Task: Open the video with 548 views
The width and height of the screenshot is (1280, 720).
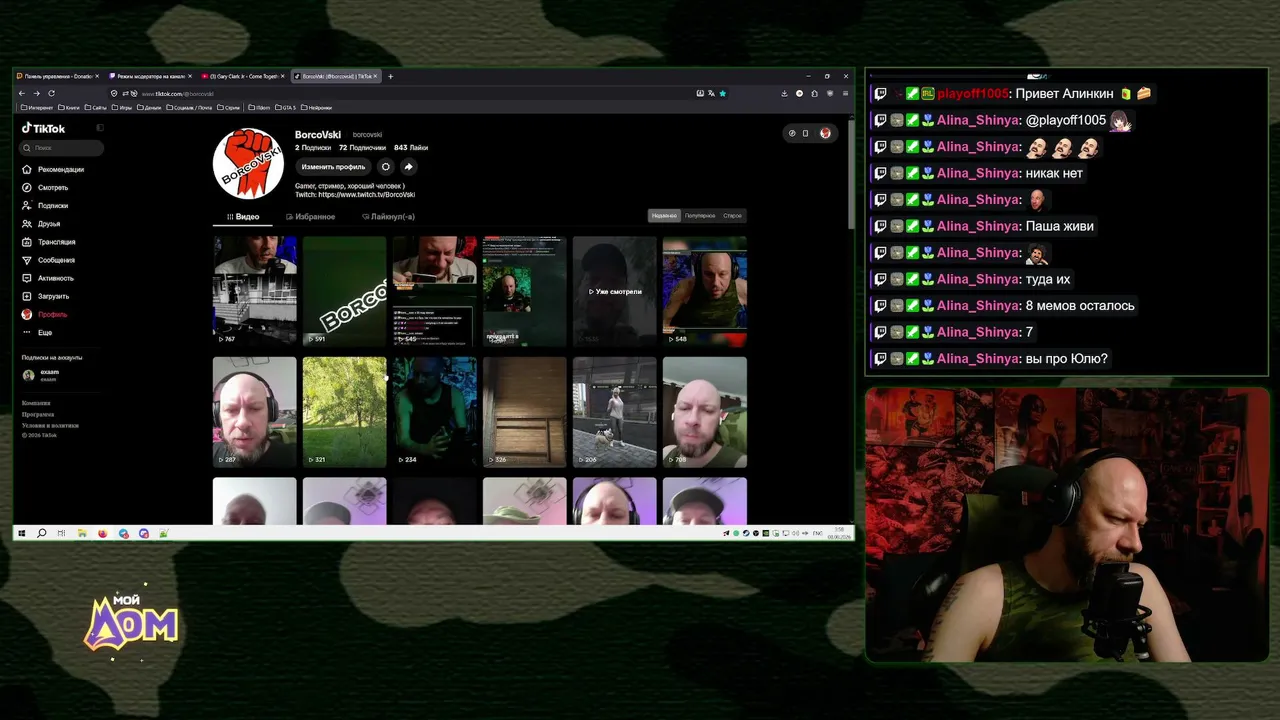Action: click(705, 291)
